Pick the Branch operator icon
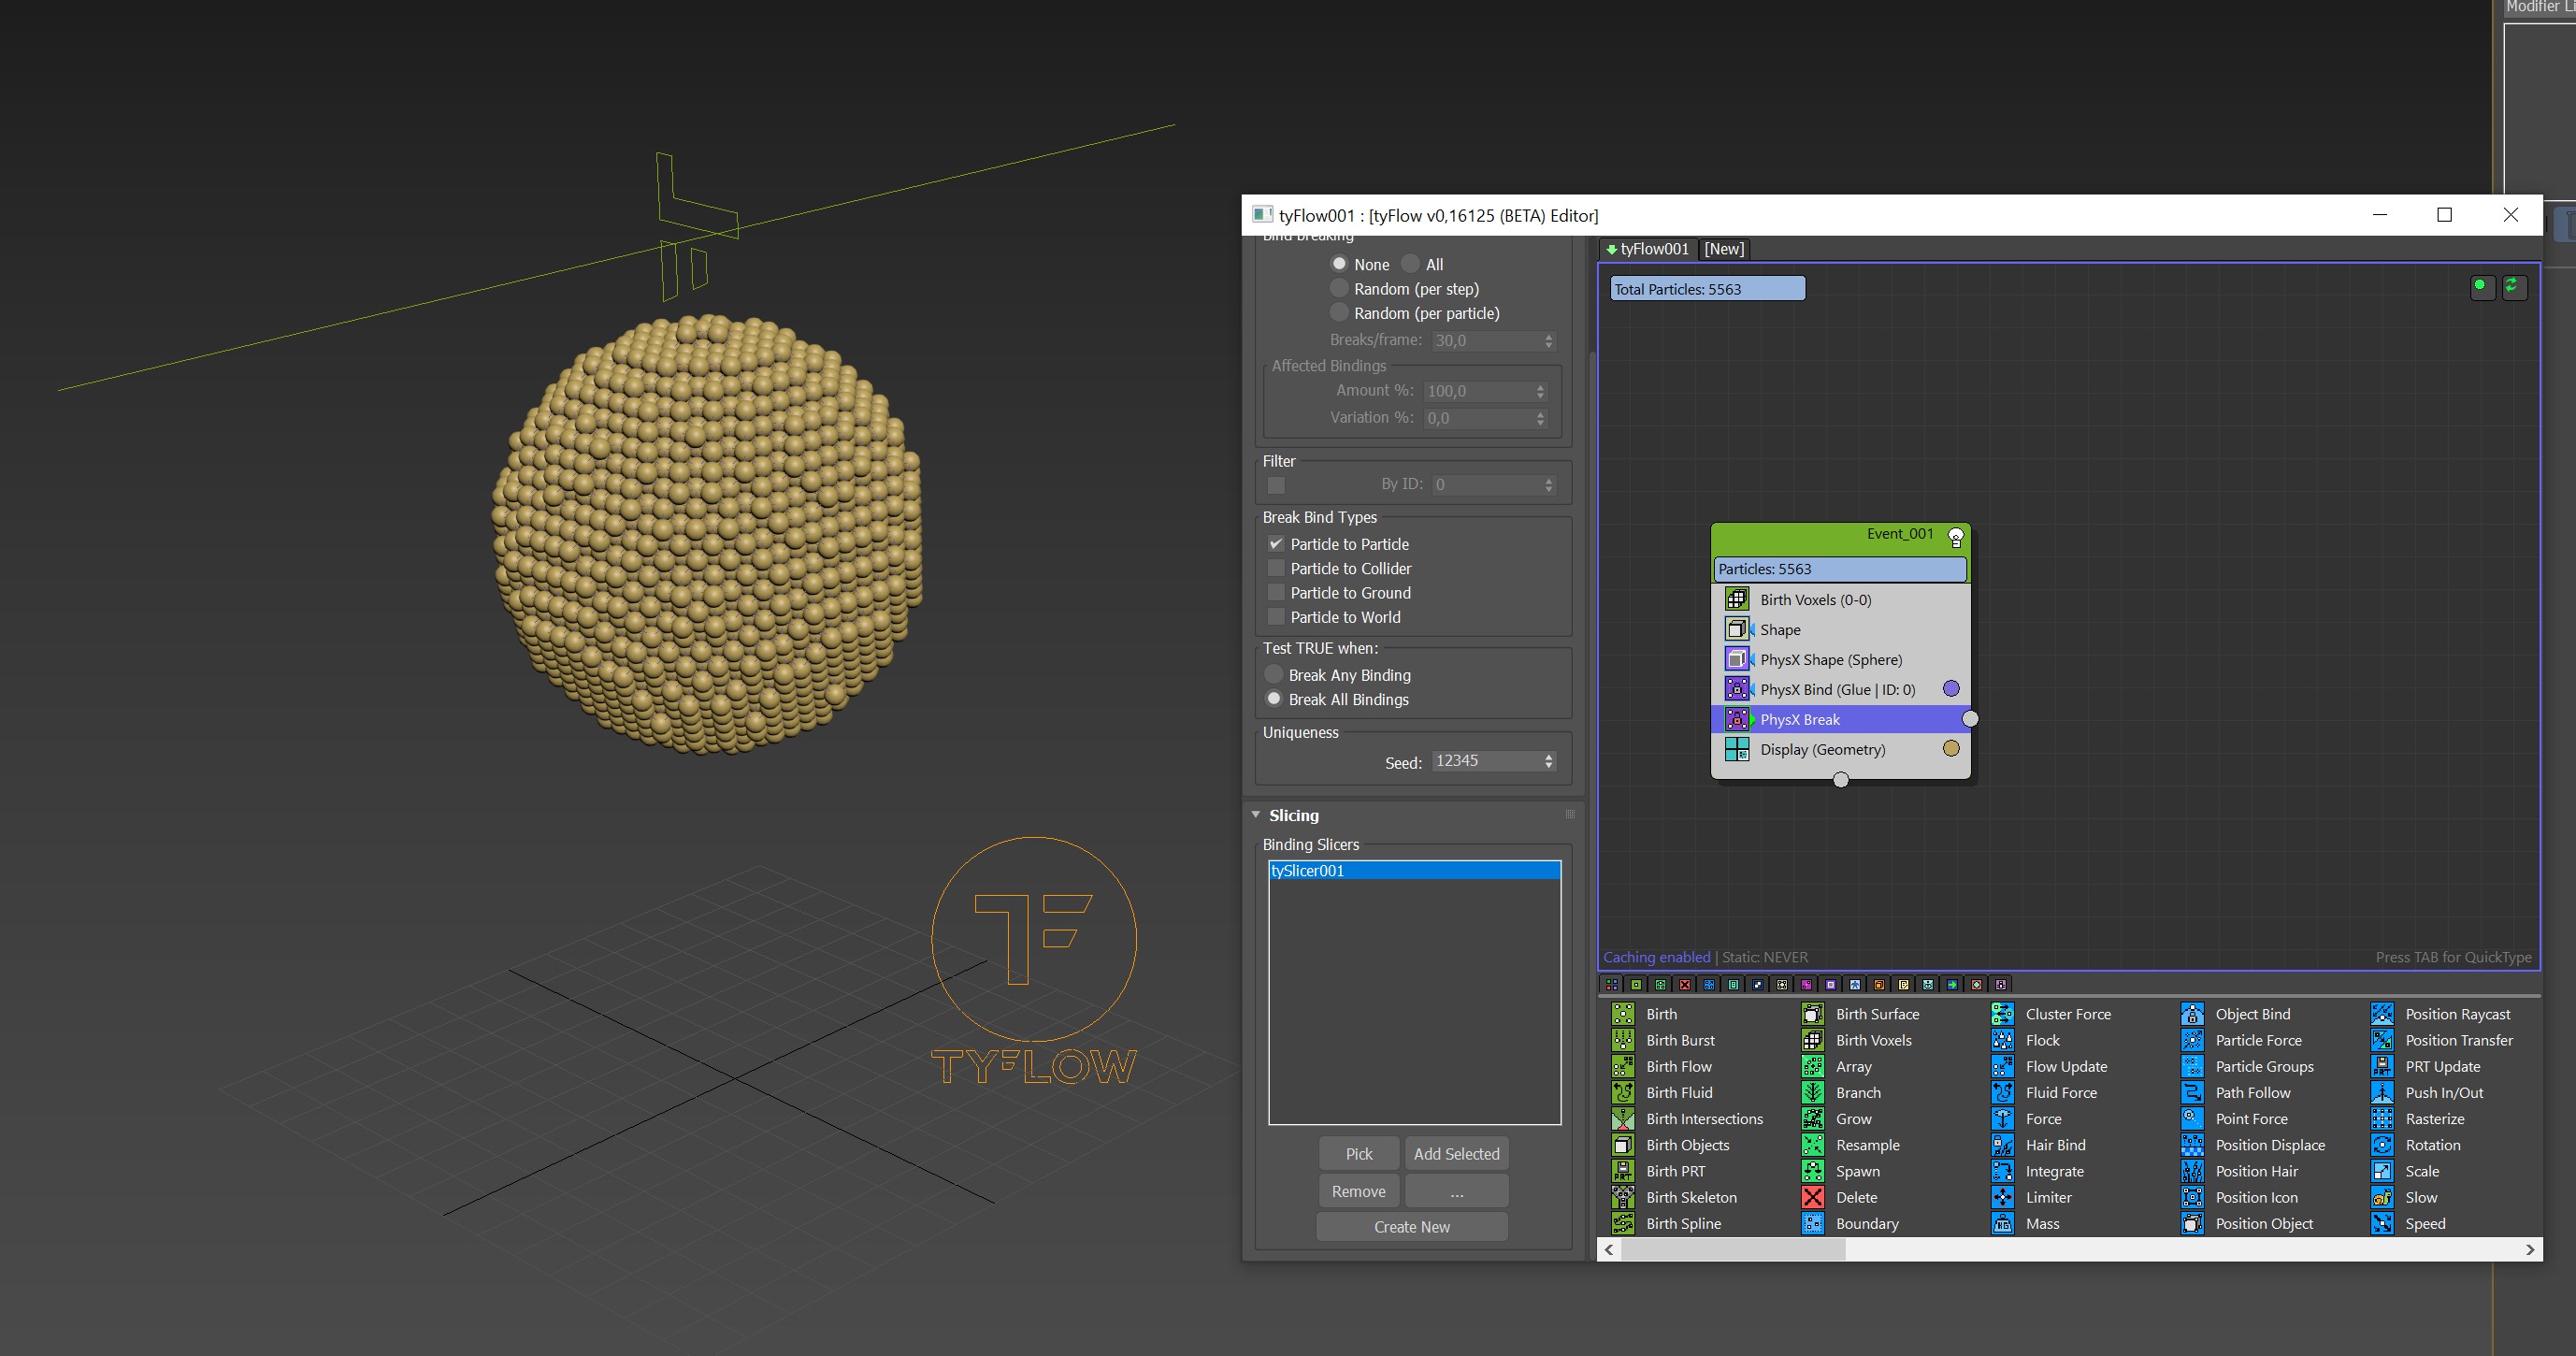 click(x=1813, y=1092)
